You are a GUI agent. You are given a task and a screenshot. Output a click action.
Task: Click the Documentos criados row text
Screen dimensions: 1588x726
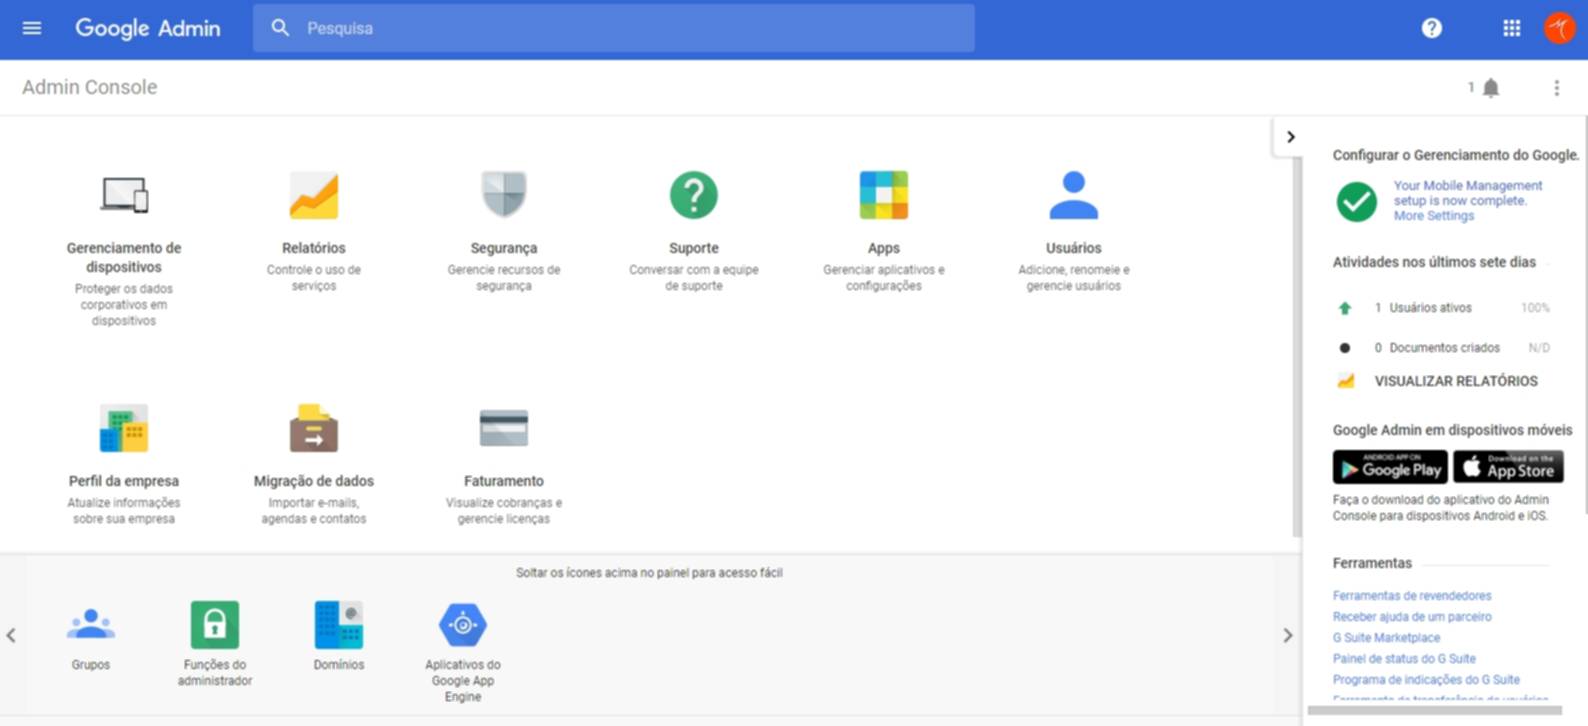click(x=1444, y=348)
